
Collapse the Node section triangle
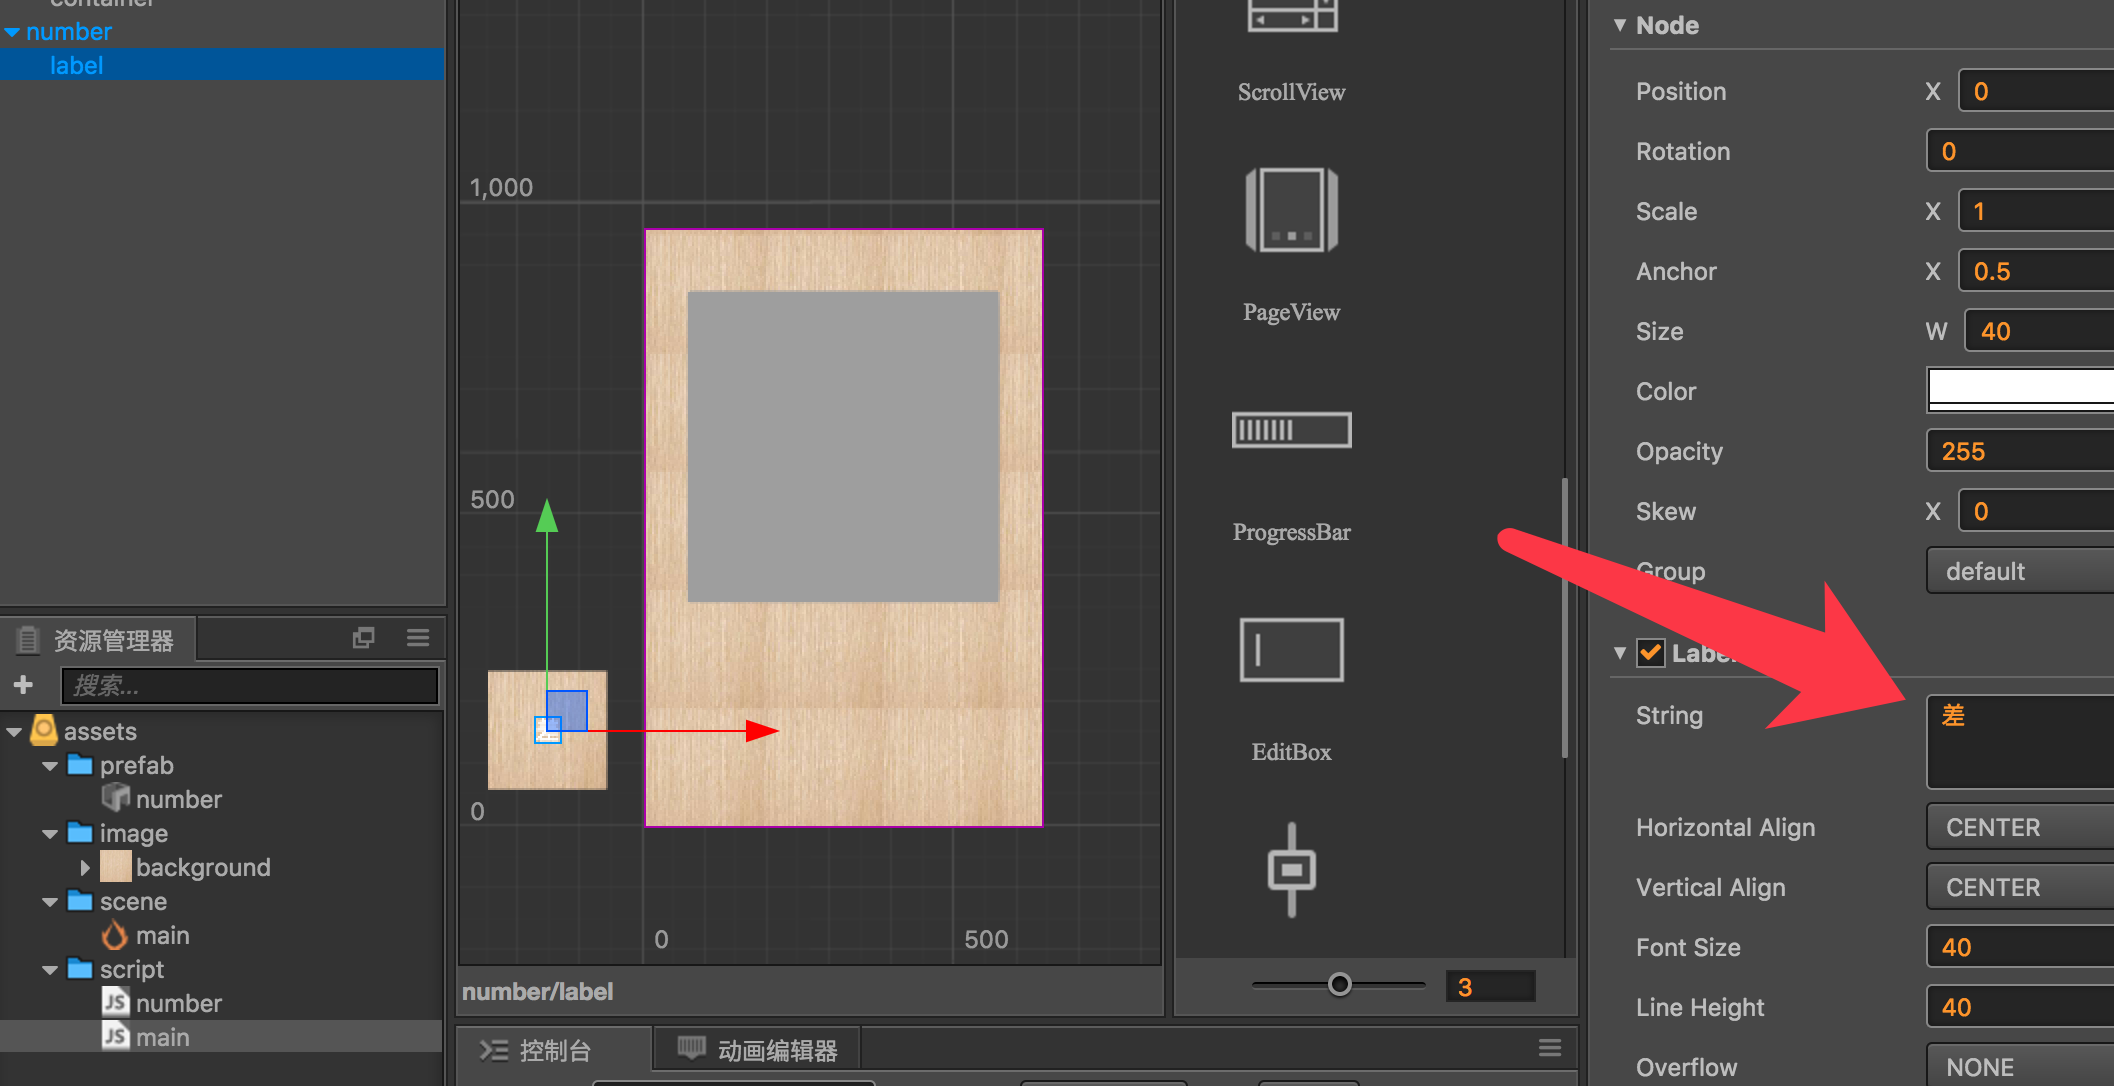[x=1620, y=25]
